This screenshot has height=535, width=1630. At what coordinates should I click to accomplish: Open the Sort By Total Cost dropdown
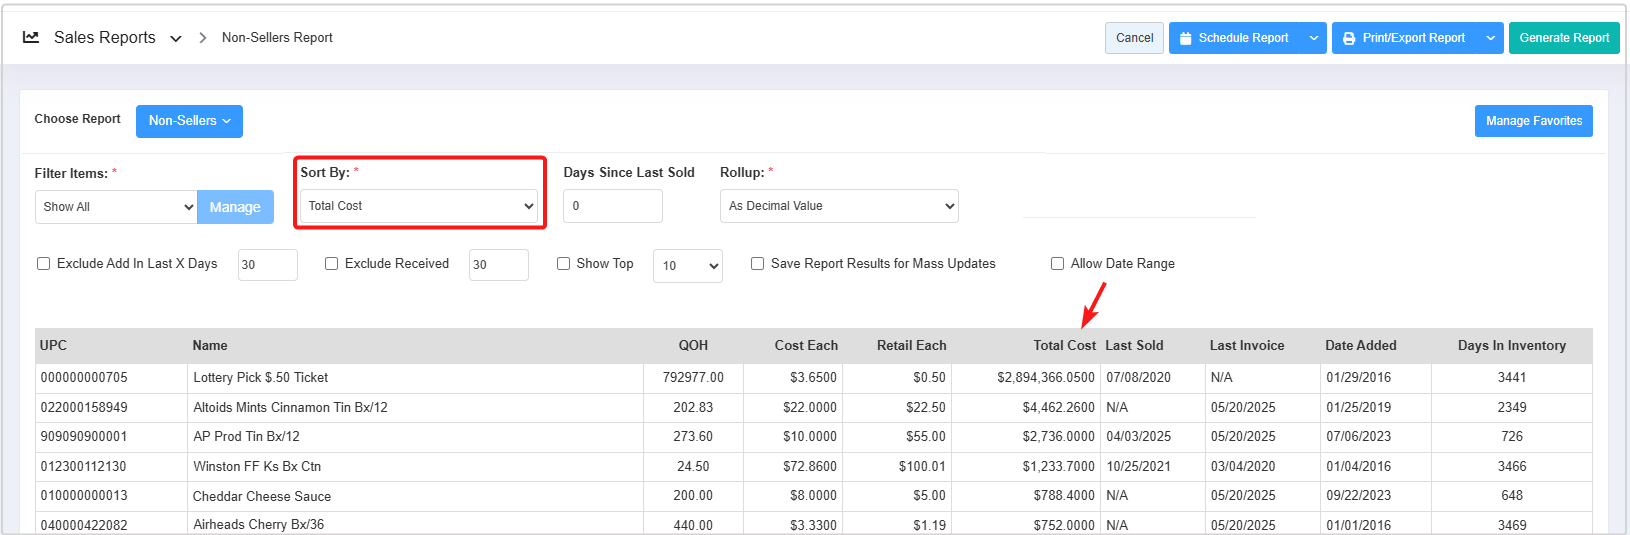click(419, 206)
